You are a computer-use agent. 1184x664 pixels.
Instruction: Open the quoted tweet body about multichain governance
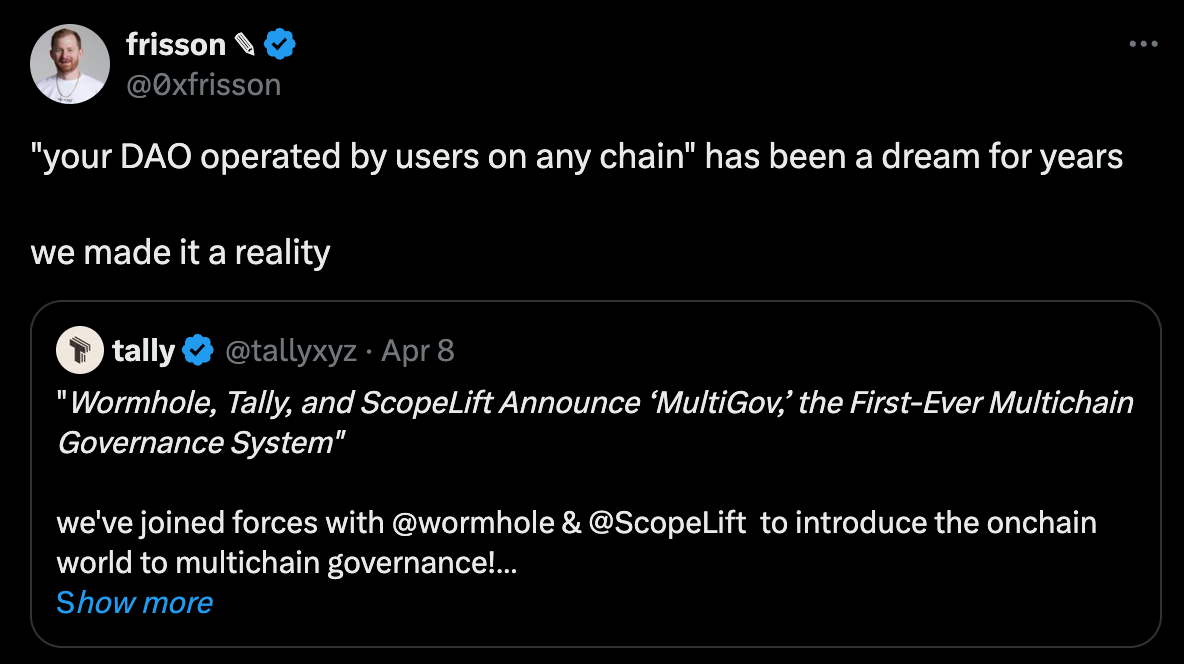[x=576, y=542]
